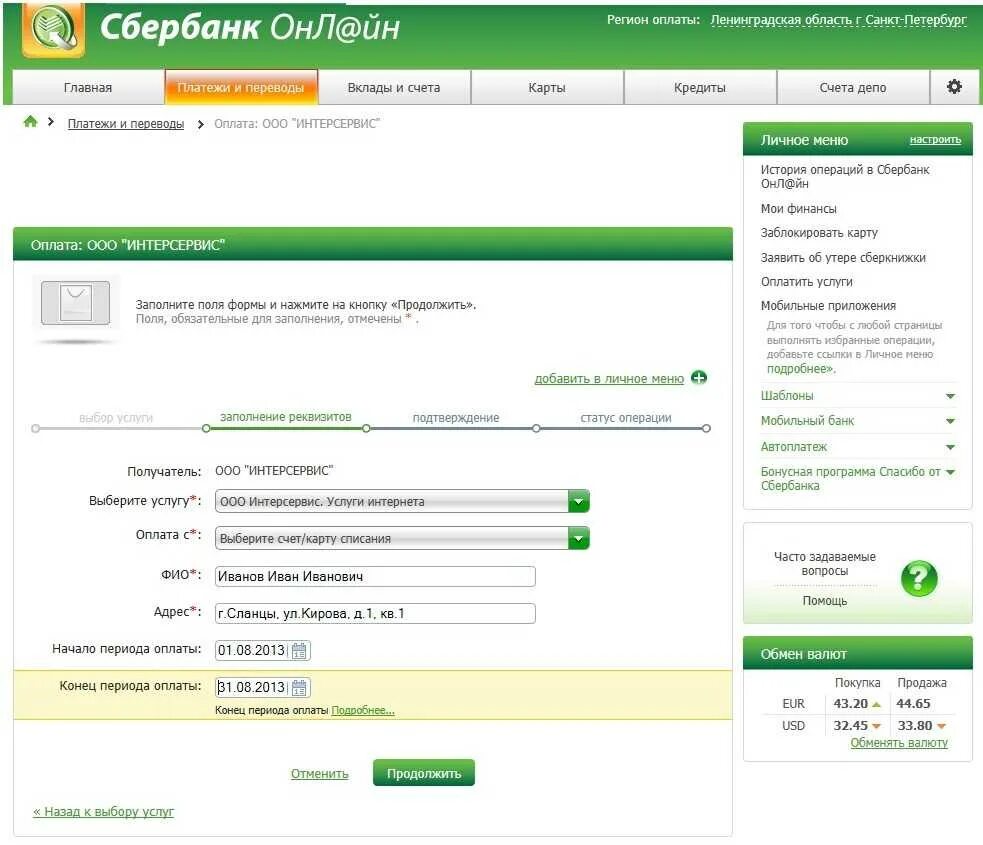Click Заблокировать карту in personal menu

pyautogui.click(x=819, y=233)
